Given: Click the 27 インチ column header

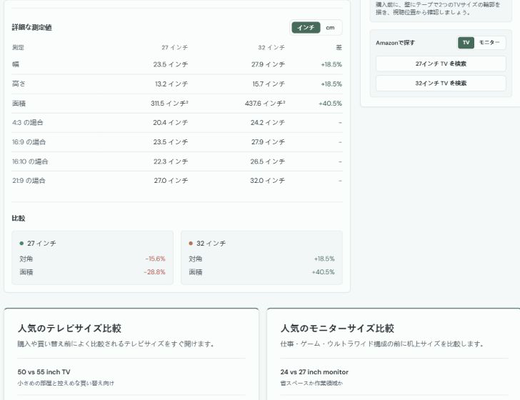Looking at the screenshot, I should tap(175, 48).
